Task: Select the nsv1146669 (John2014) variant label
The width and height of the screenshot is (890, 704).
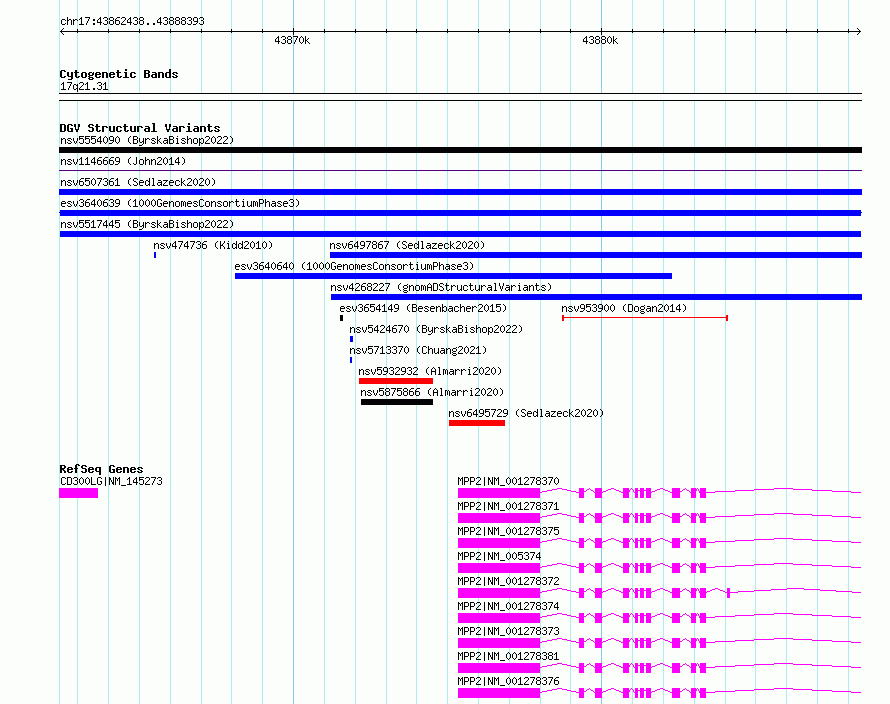Action: tap(123, 161)
